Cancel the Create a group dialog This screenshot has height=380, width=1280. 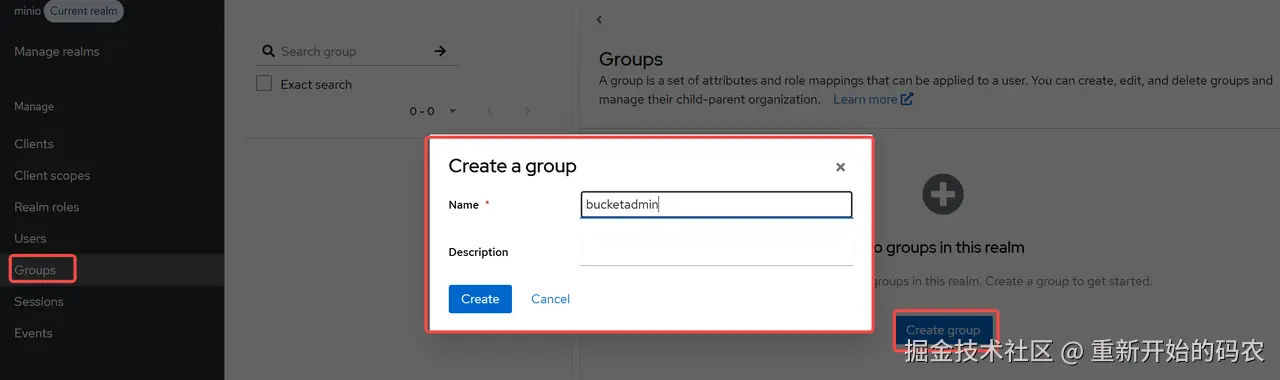tap(550, 299)
